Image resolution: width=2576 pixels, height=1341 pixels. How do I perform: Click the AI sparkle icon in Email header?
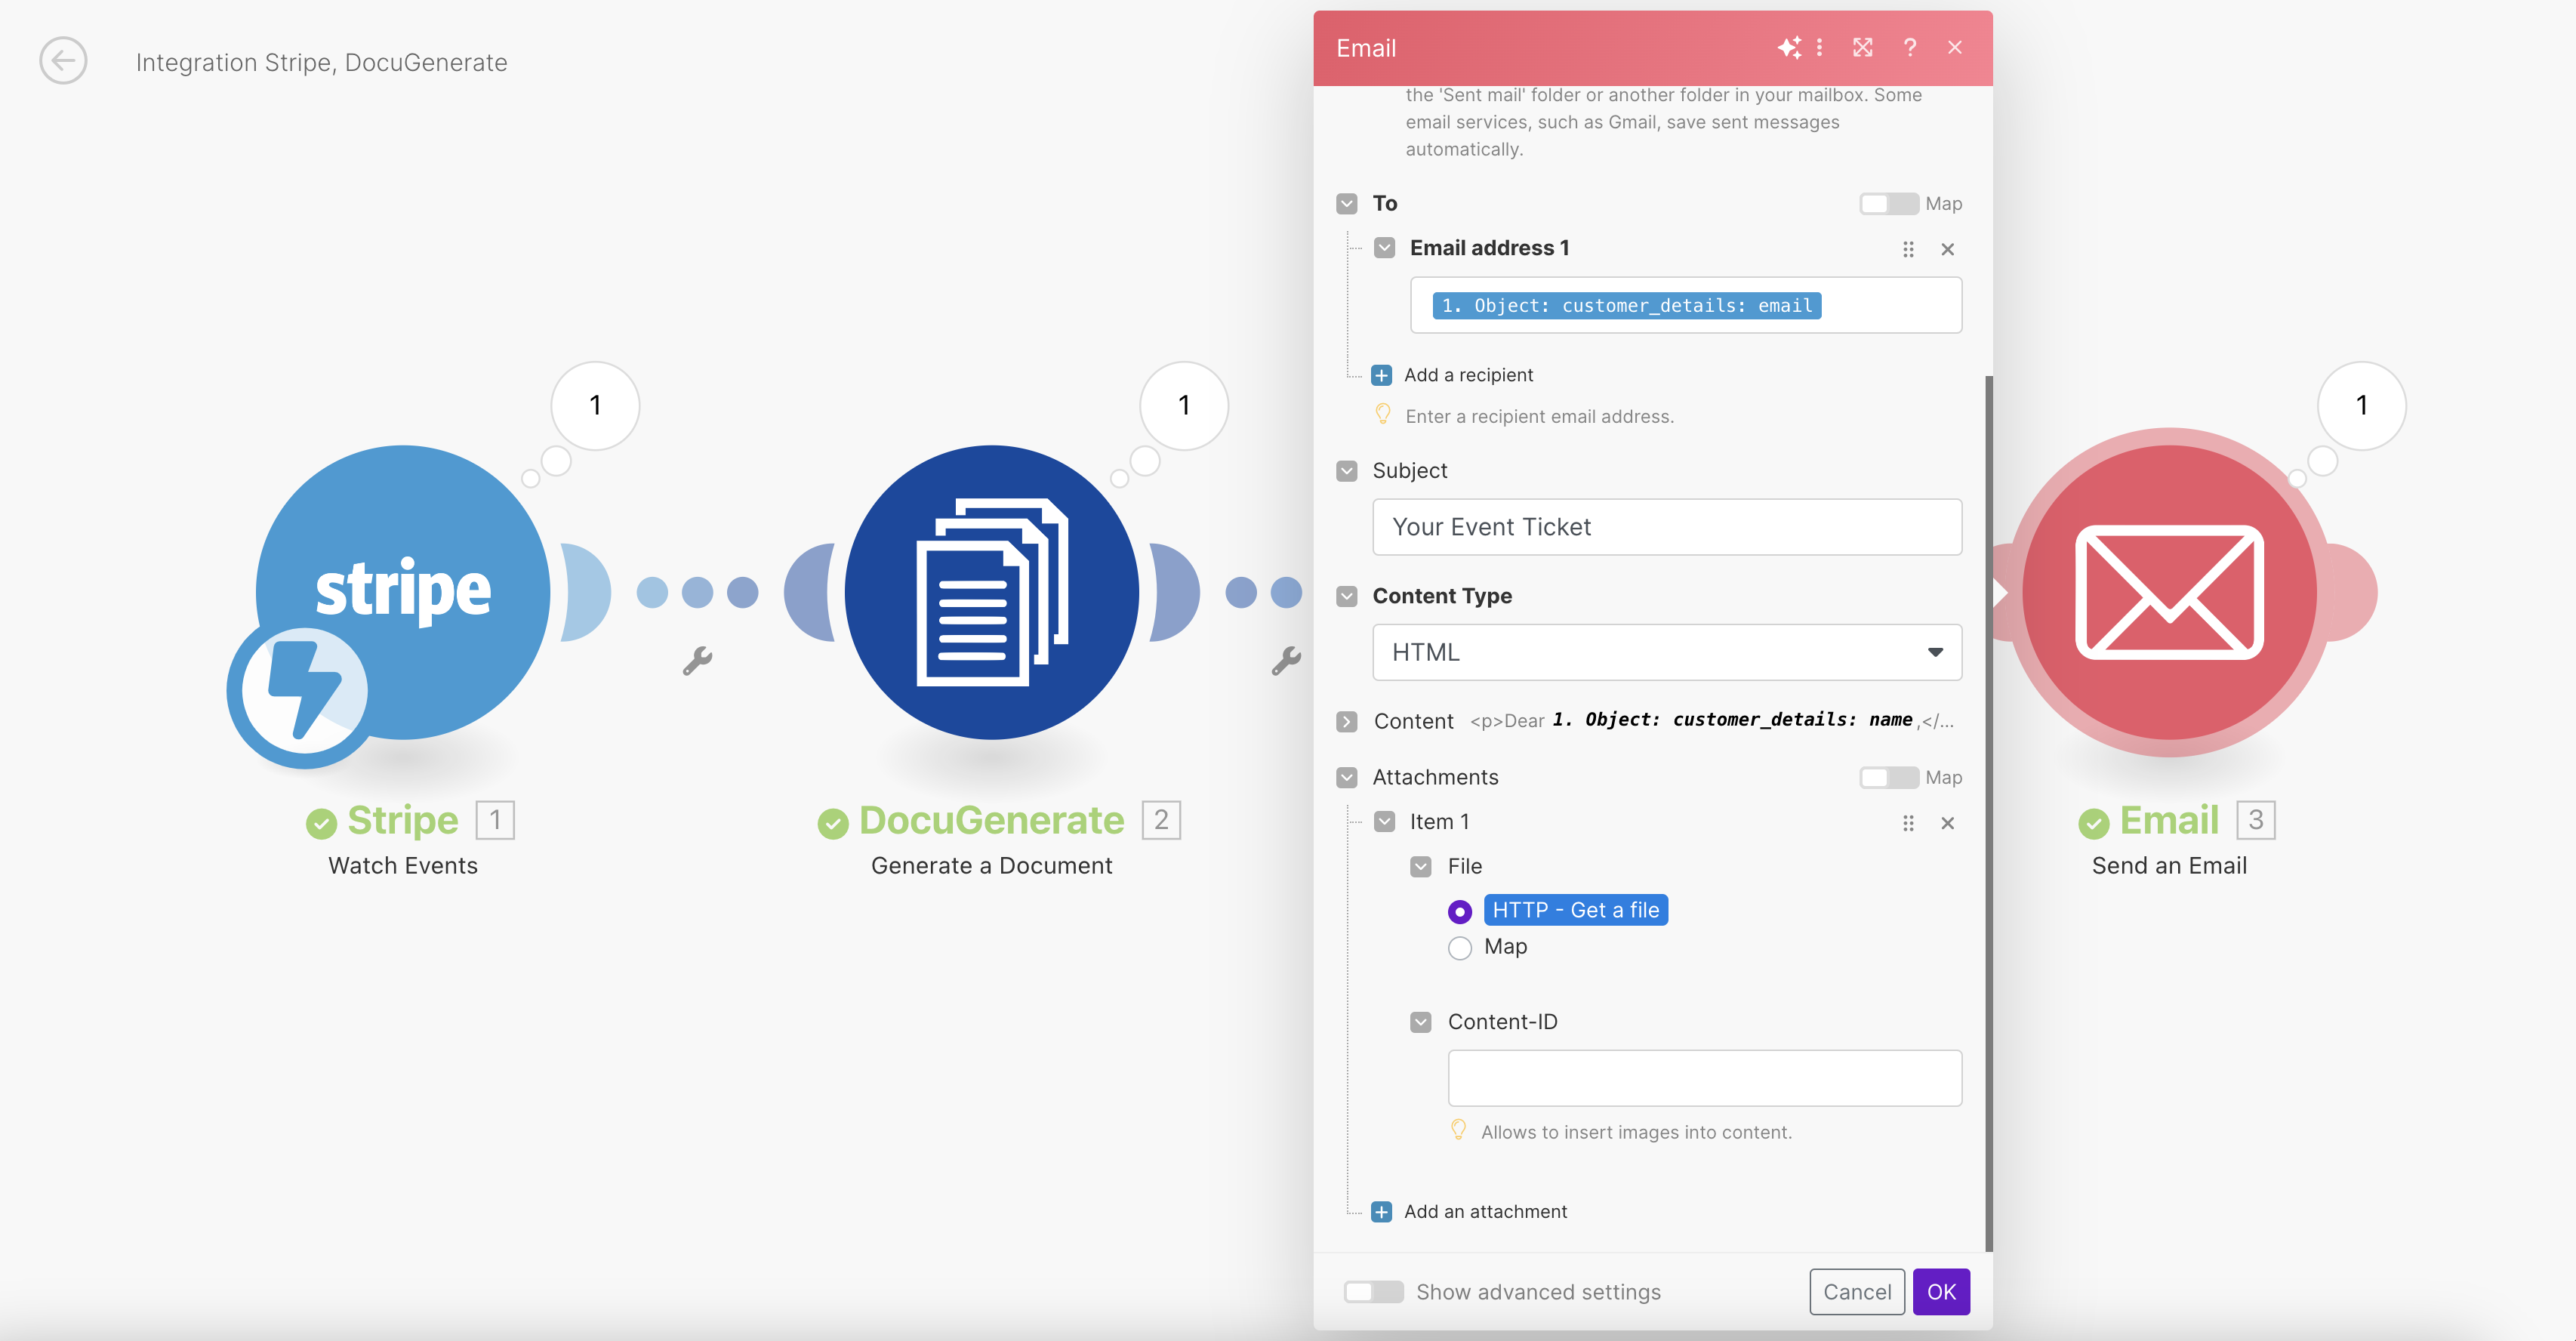1788,47
